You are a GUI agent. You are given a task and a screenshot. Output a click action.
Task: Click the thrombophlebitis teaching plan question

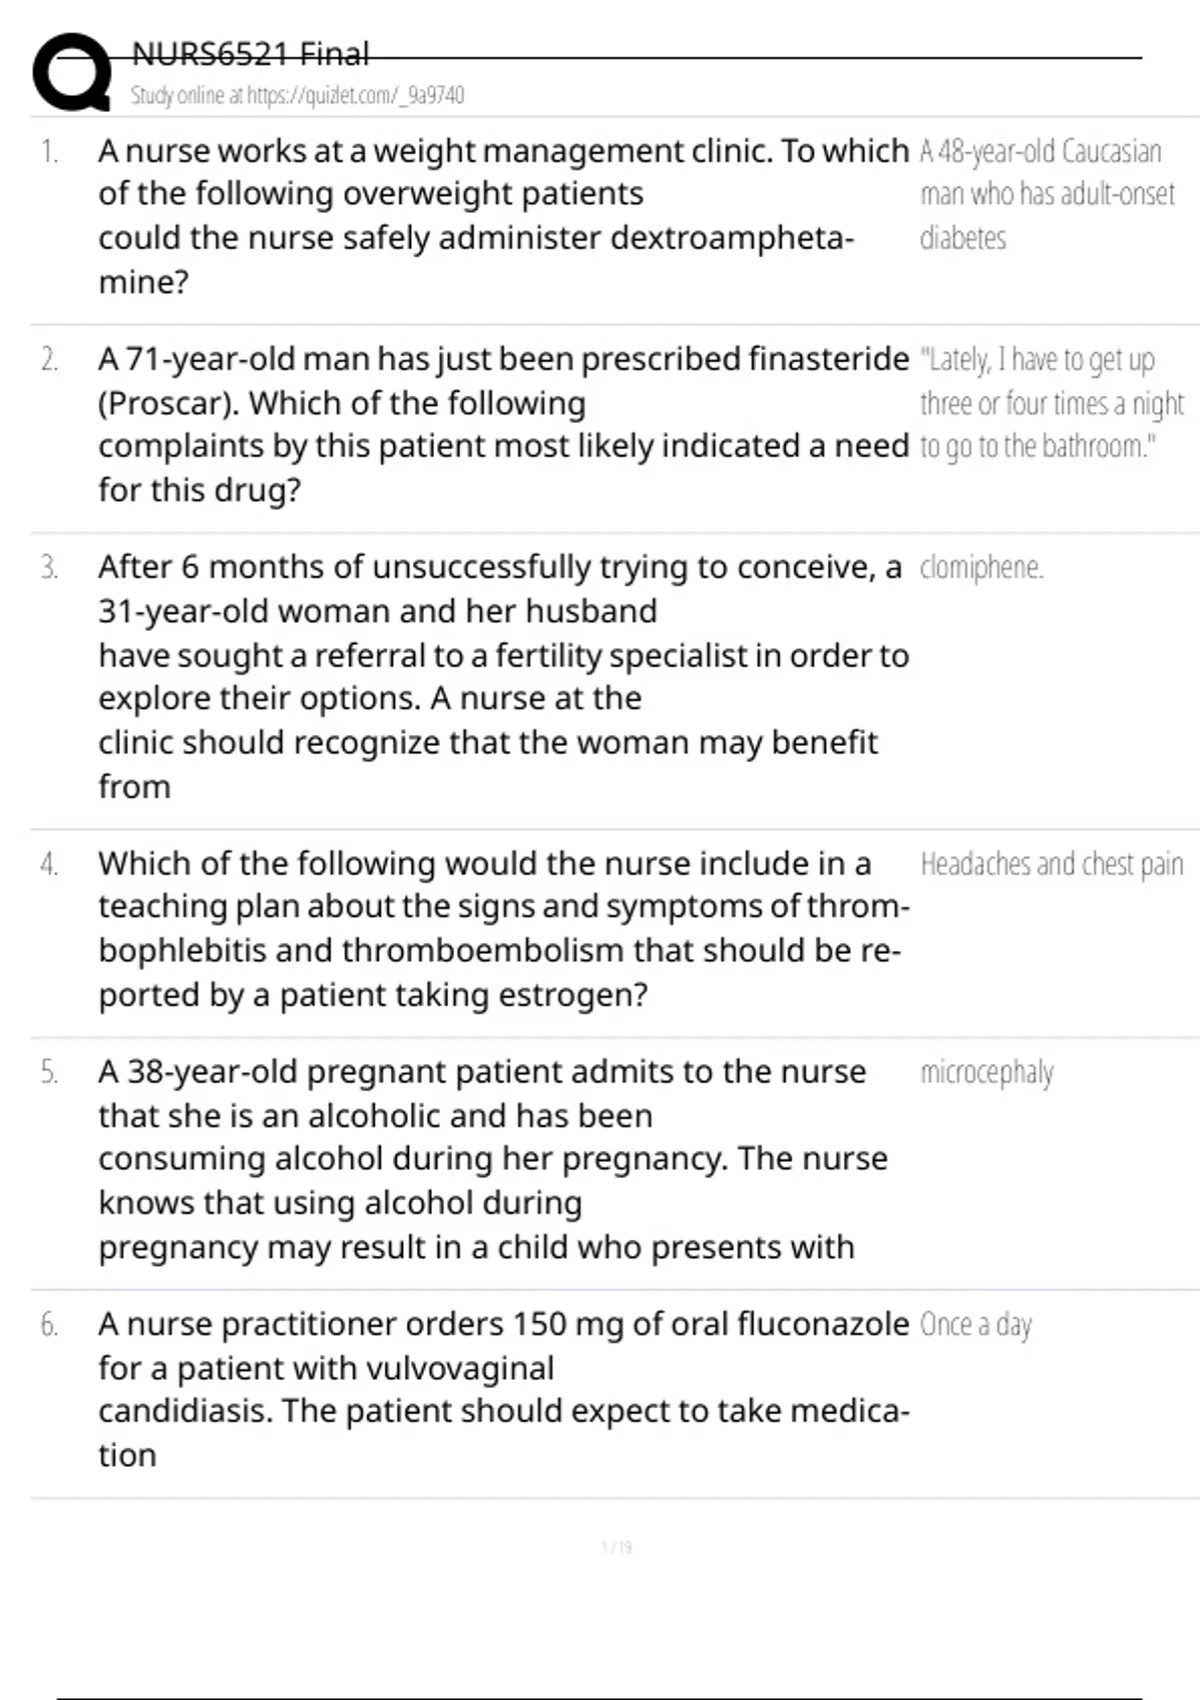click(500, 929)
